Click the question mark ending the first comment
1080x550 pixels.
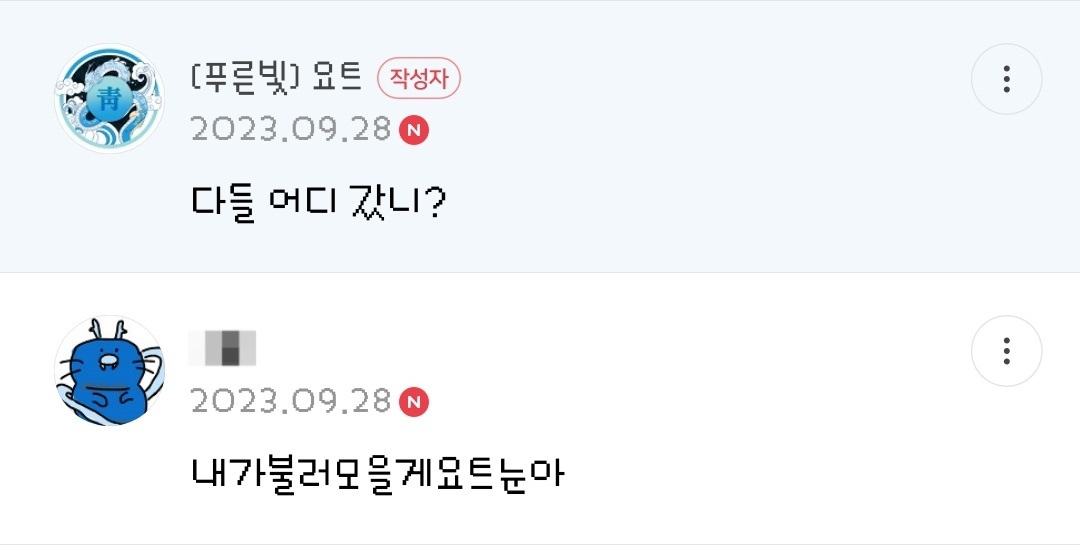point(435,203)
